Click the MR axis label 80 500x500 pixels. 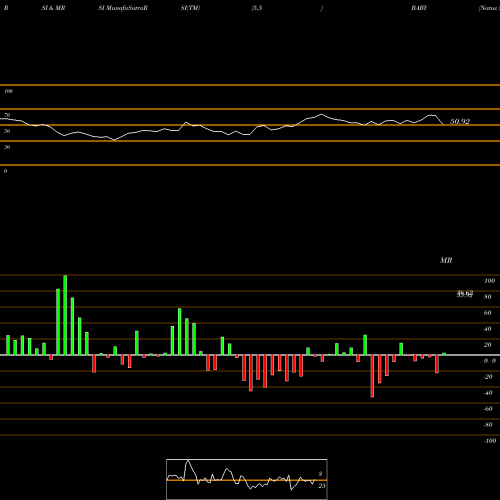click(488, 297)
